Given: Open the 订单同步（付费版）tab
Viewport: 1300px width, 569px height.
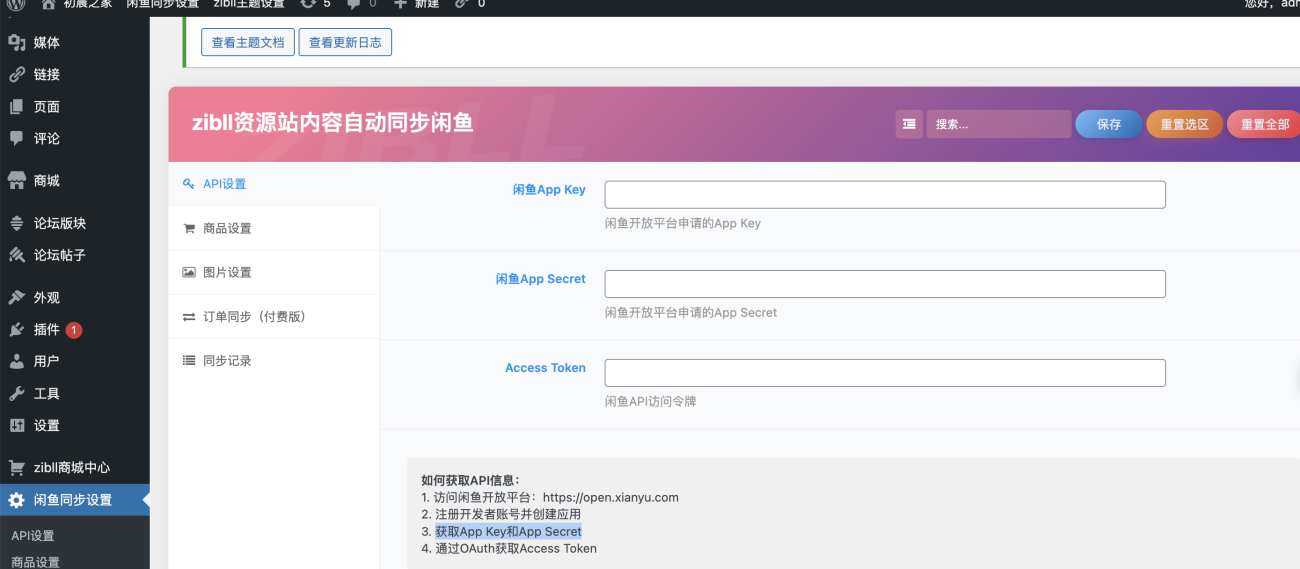Looking at the screenshot, I should [253, 316].
